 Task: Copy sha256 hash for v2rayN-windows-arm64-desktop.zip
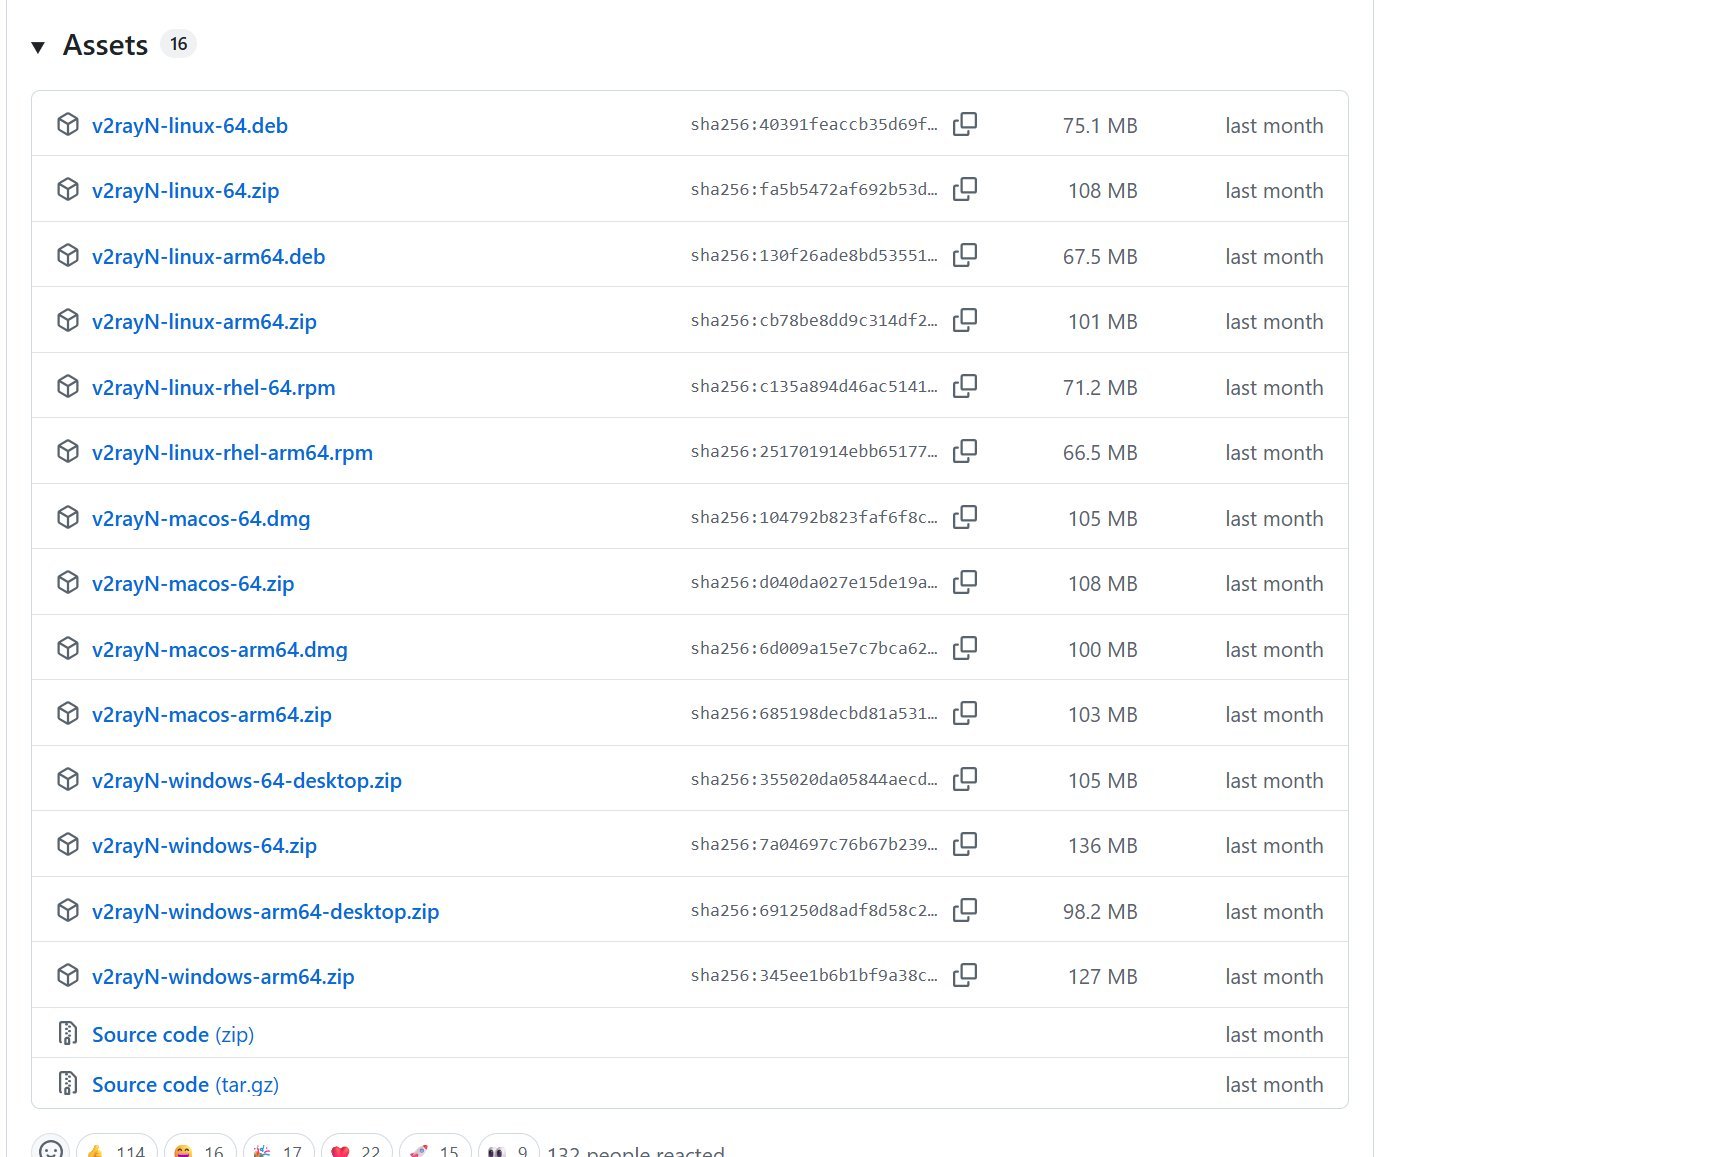965,910
